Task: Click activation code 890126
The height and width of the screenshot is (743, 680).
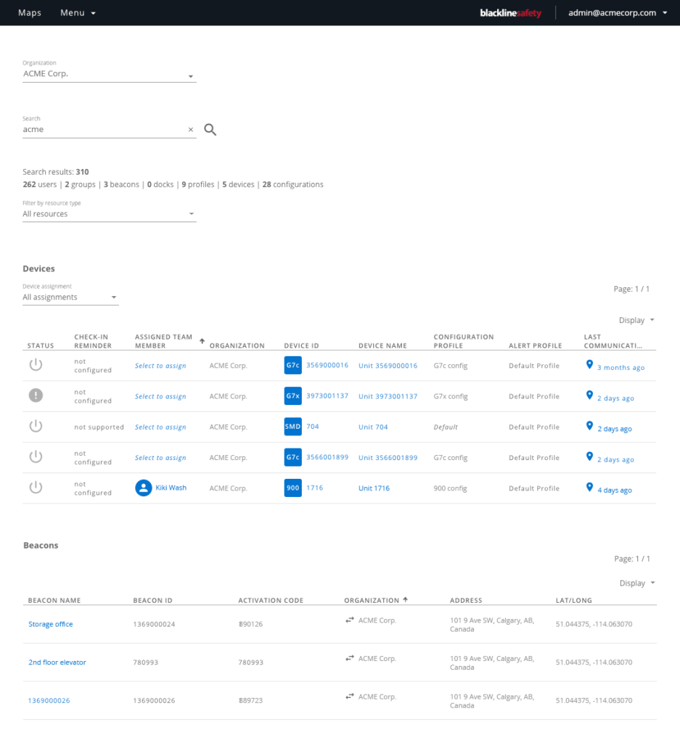Action: [x=251, y=624]
